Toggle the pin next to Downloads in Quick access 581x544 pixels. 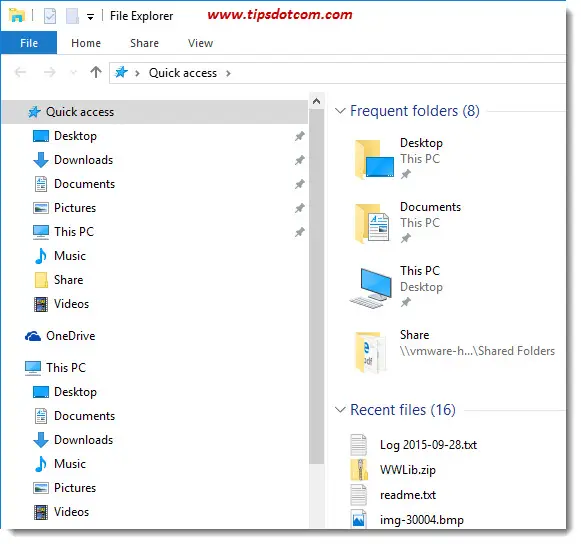click(x=299, y=160)
